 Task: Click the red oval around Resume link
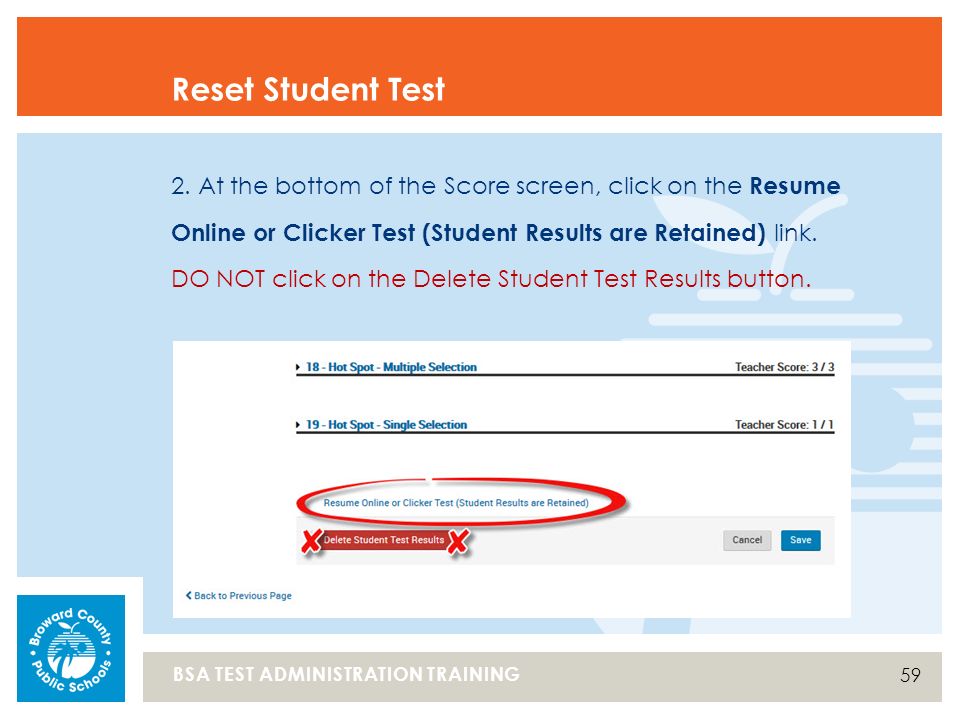click(x=463, y=502)
